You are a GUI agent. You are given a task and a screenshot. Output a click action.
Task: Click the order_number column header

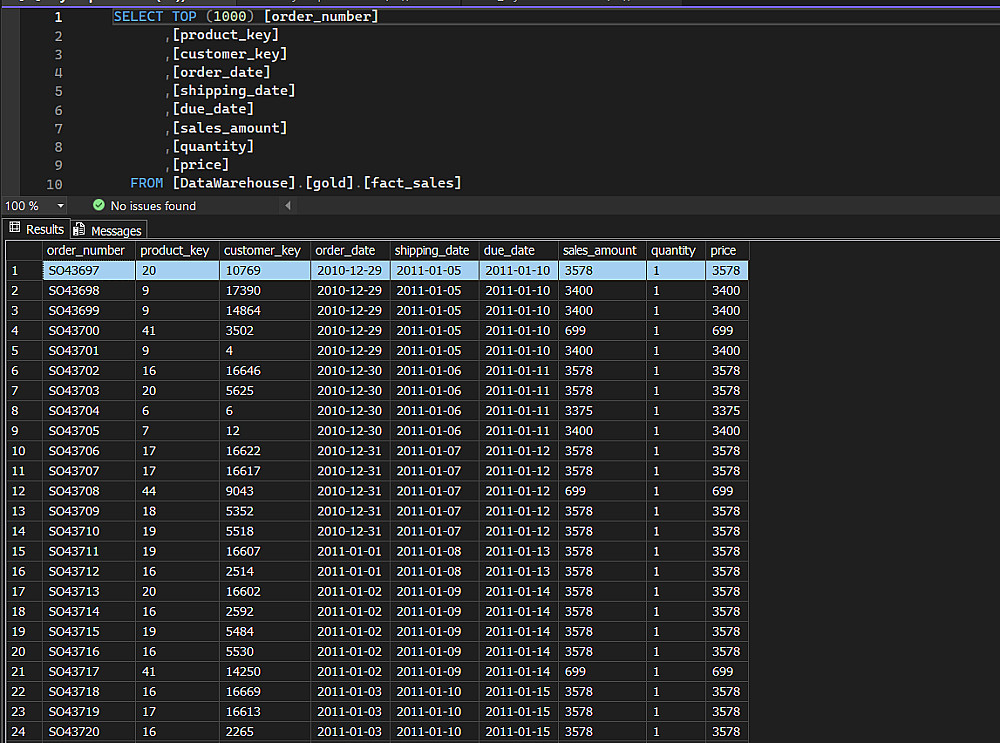pos(86,250)
